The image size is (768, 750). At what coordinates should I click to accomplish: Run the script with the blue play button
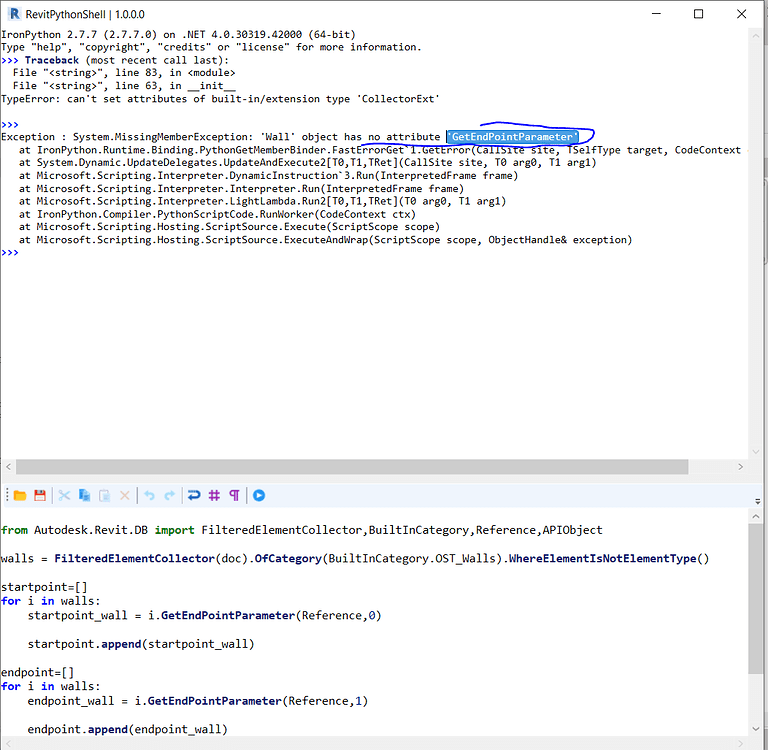pos(259,495)
